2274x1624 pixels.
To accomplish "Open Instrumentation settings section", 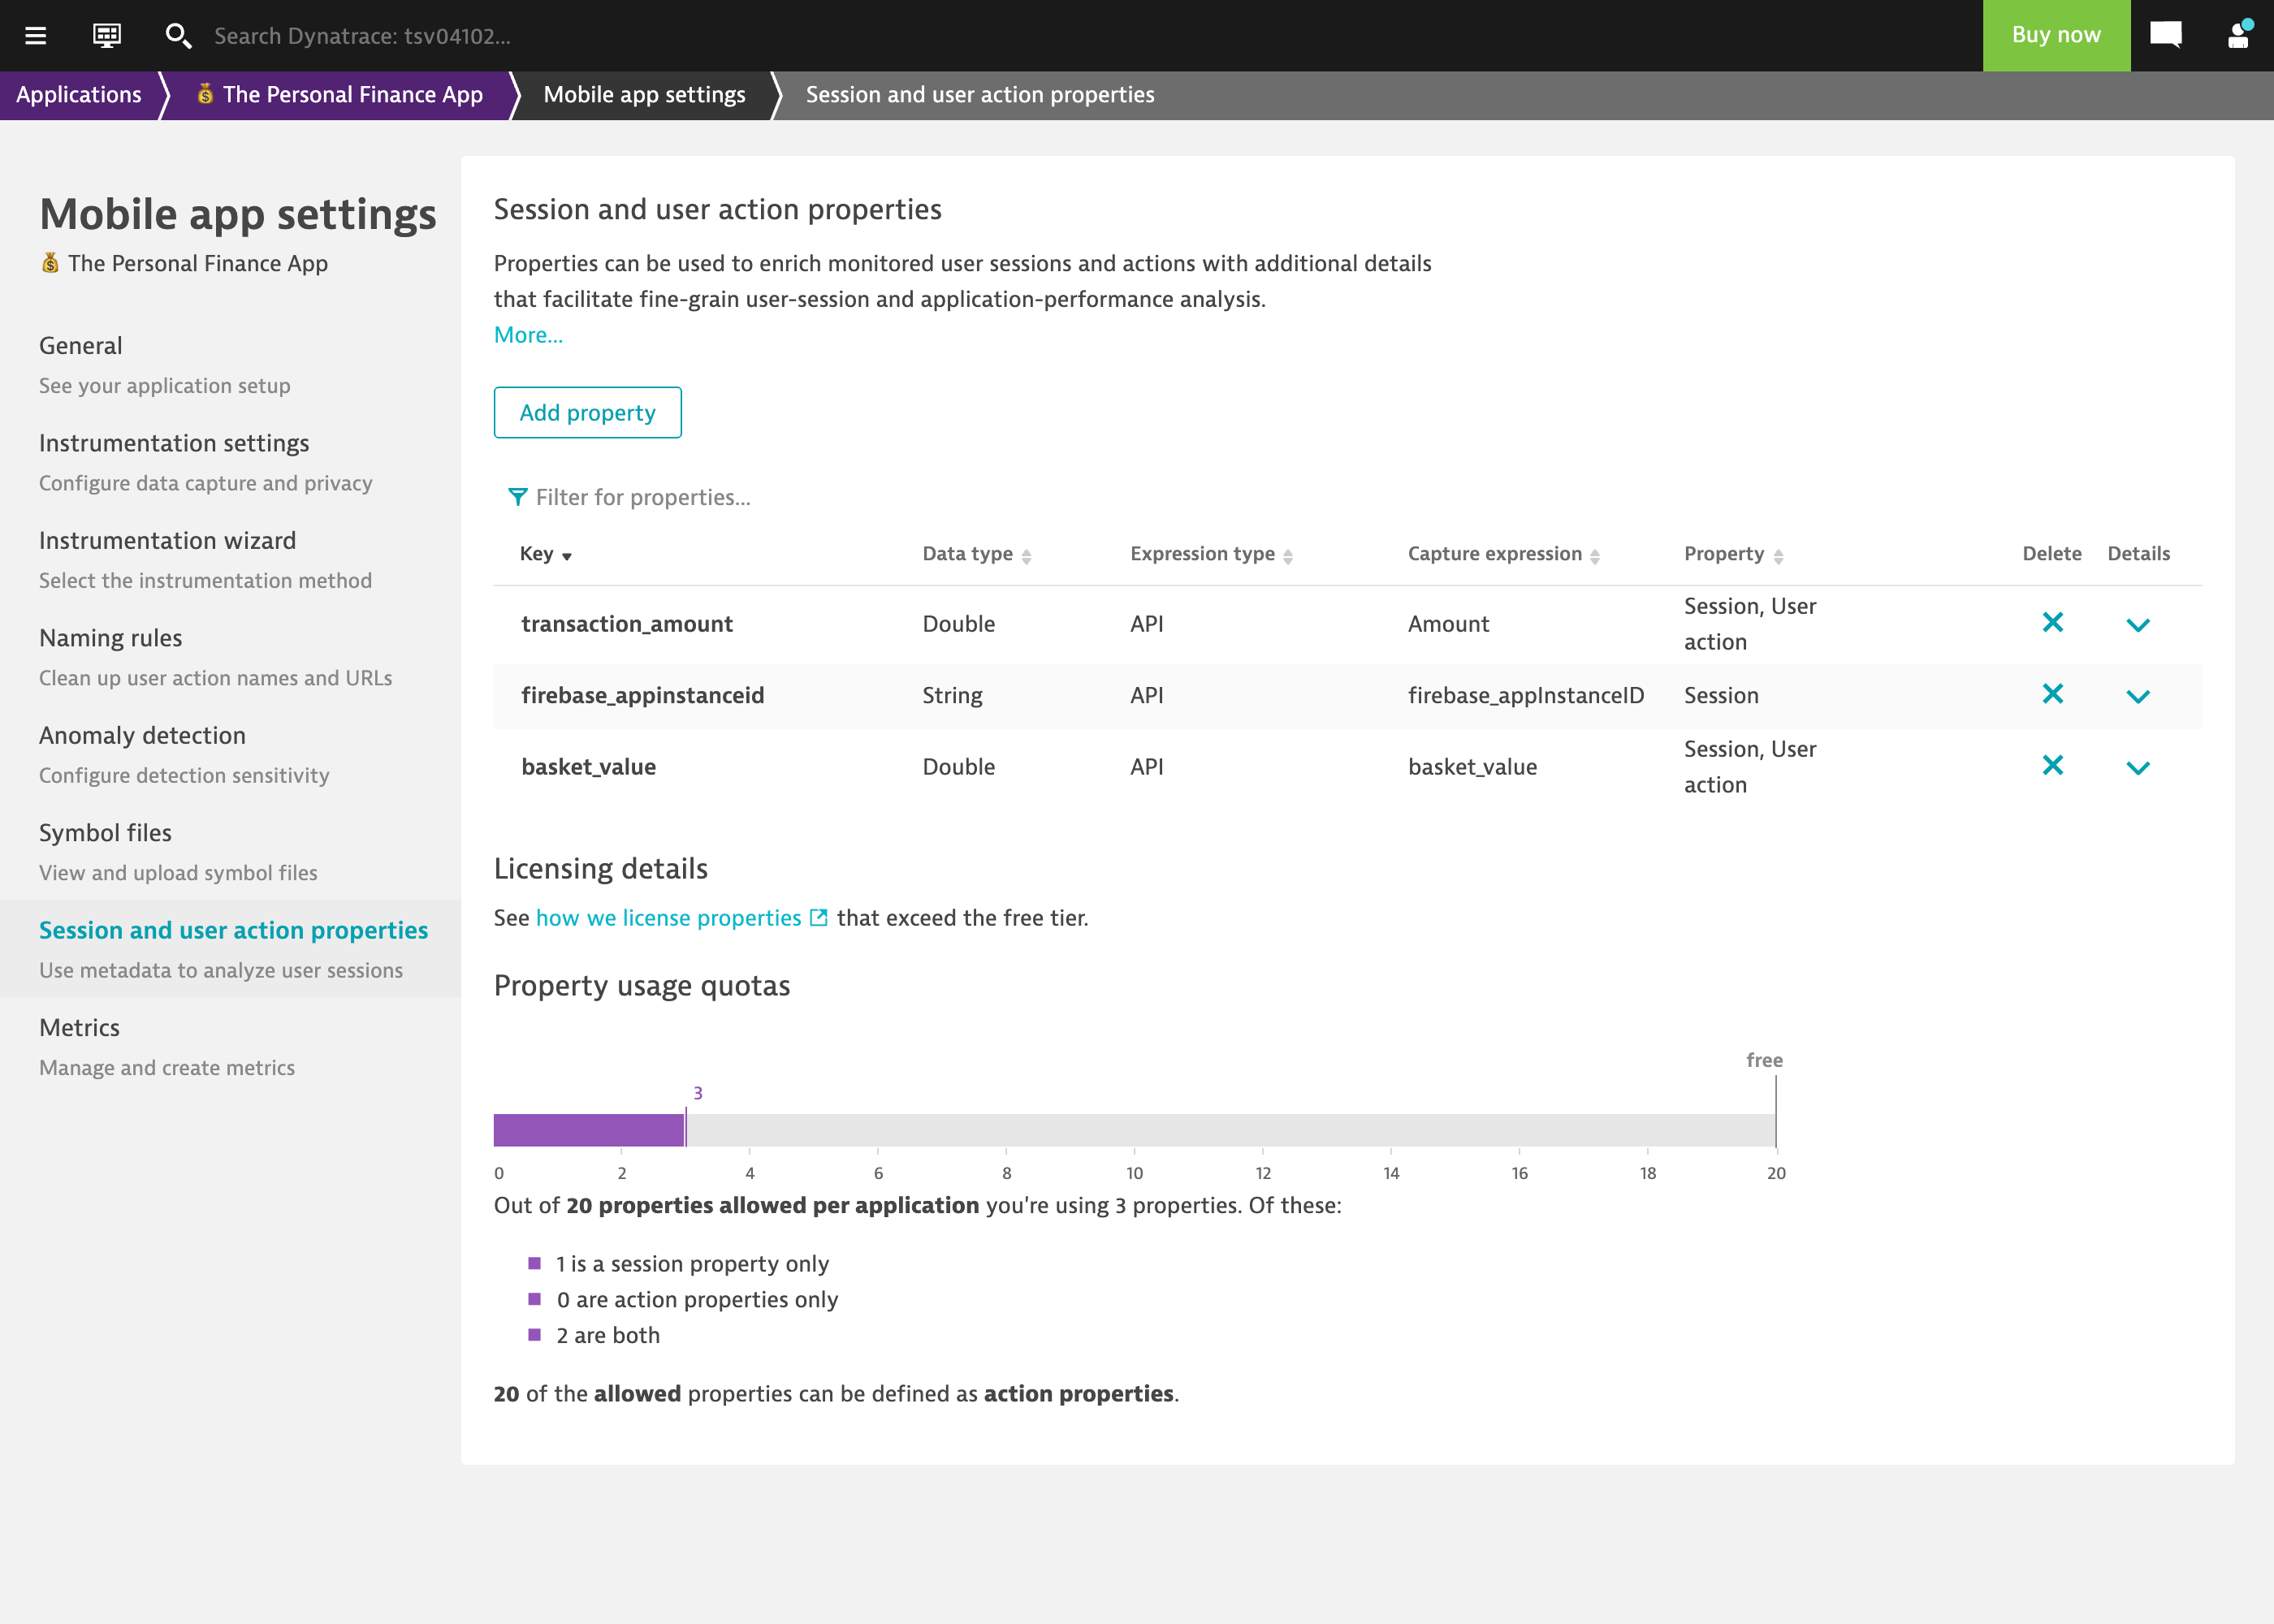I will [x=230, y=461].
